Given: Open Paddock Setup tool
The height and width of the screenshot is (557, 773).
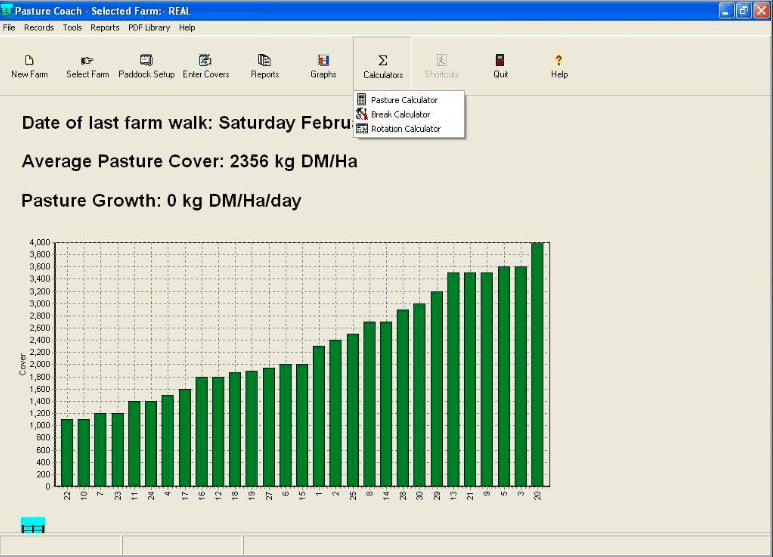Looking at the screenshot, I should [x=146, y=66].
